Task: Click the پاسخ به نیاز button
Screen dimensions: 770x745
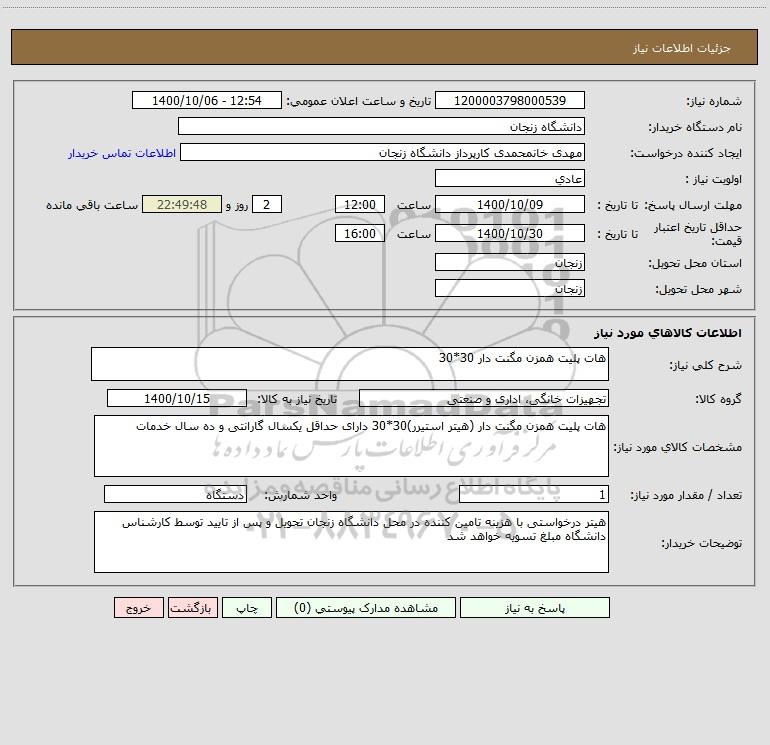Action: coord(534,608)
